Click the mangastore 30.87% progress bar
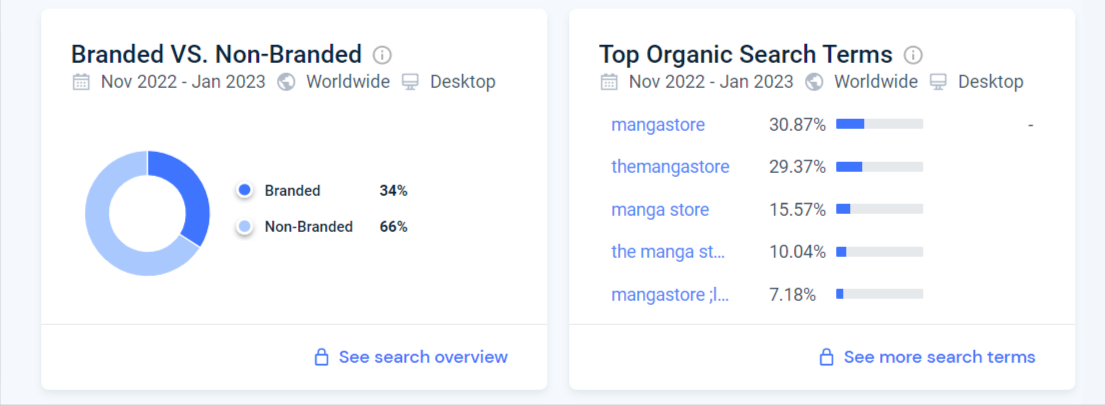The image size is (1105, 405). [879, 124]
